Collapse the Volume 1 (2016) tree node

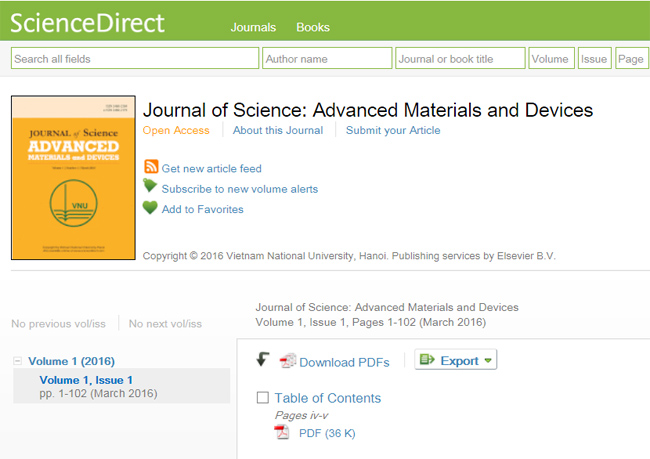click(x=18, y=361)
